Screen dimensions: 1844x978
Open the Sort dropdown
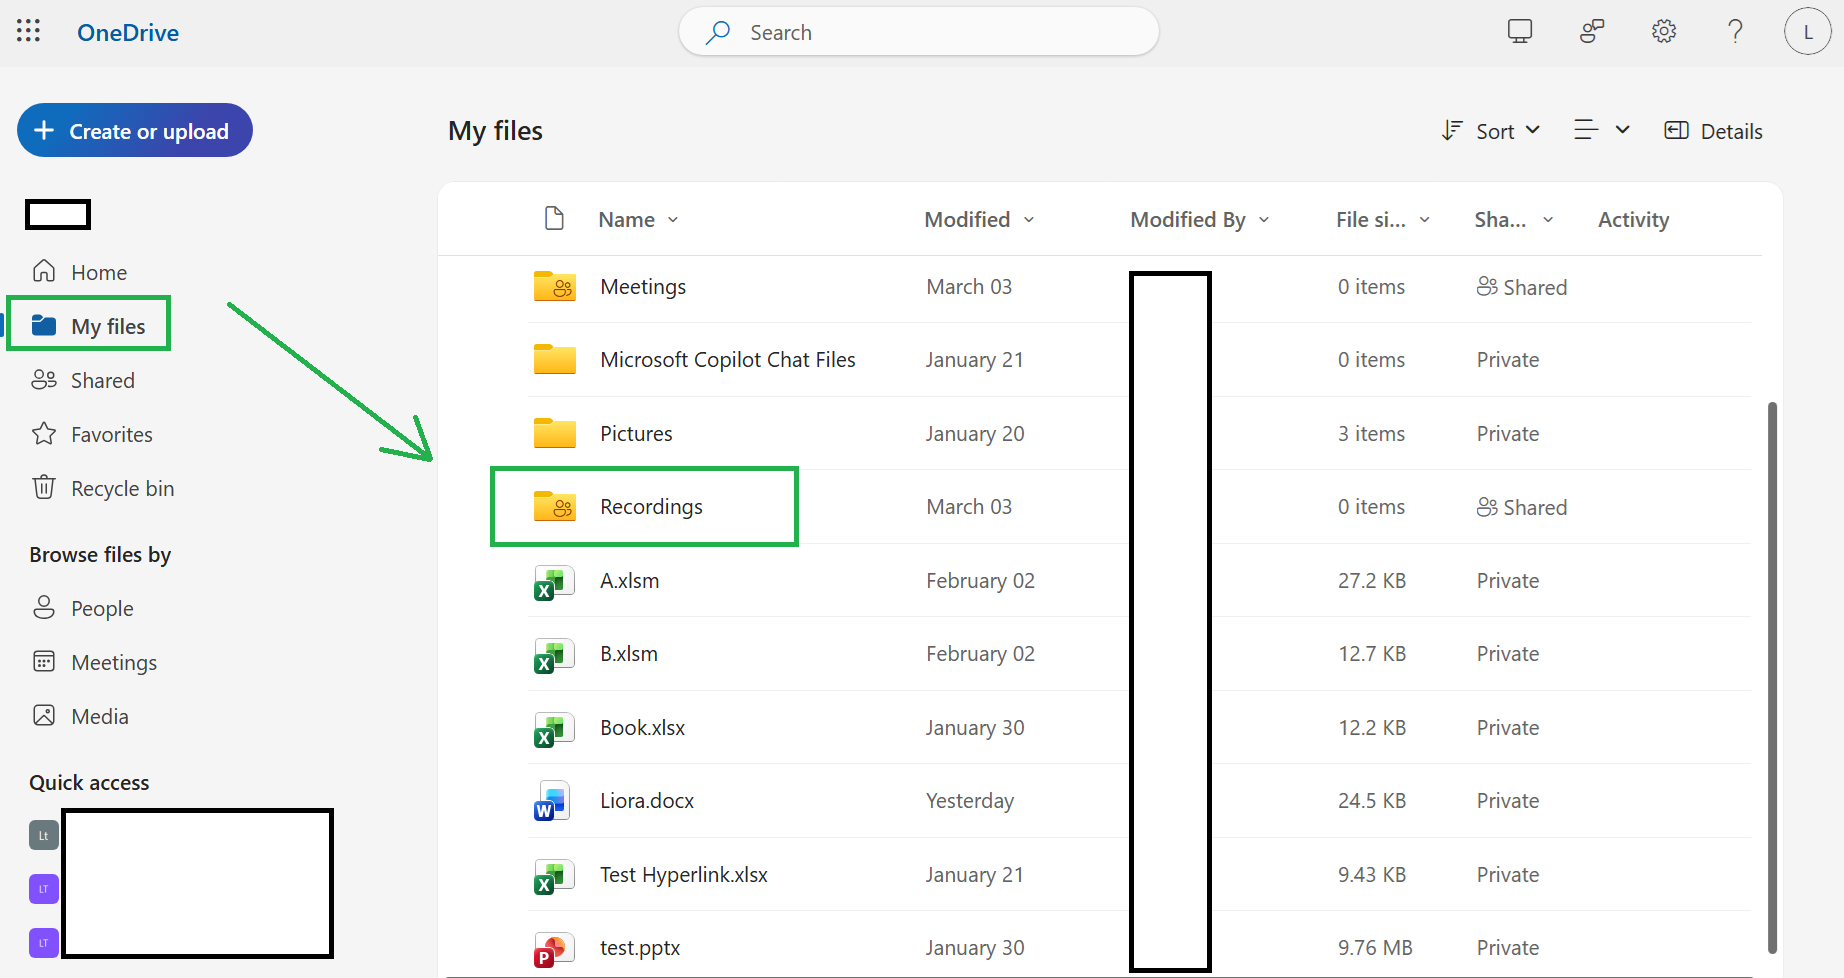(x=1491, y=131)
